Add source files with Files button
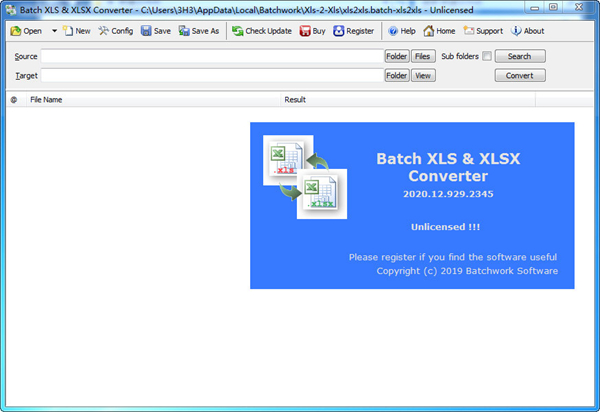600x412 pixels. tap(423, 56)
